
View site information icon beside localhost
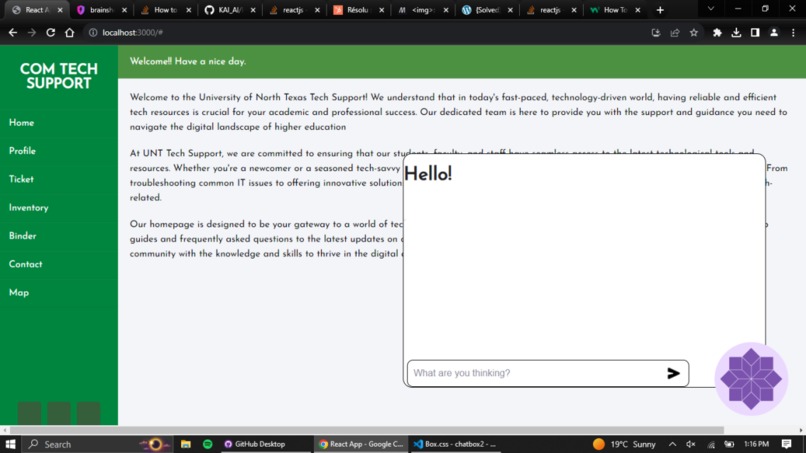(x=93, y=32)
